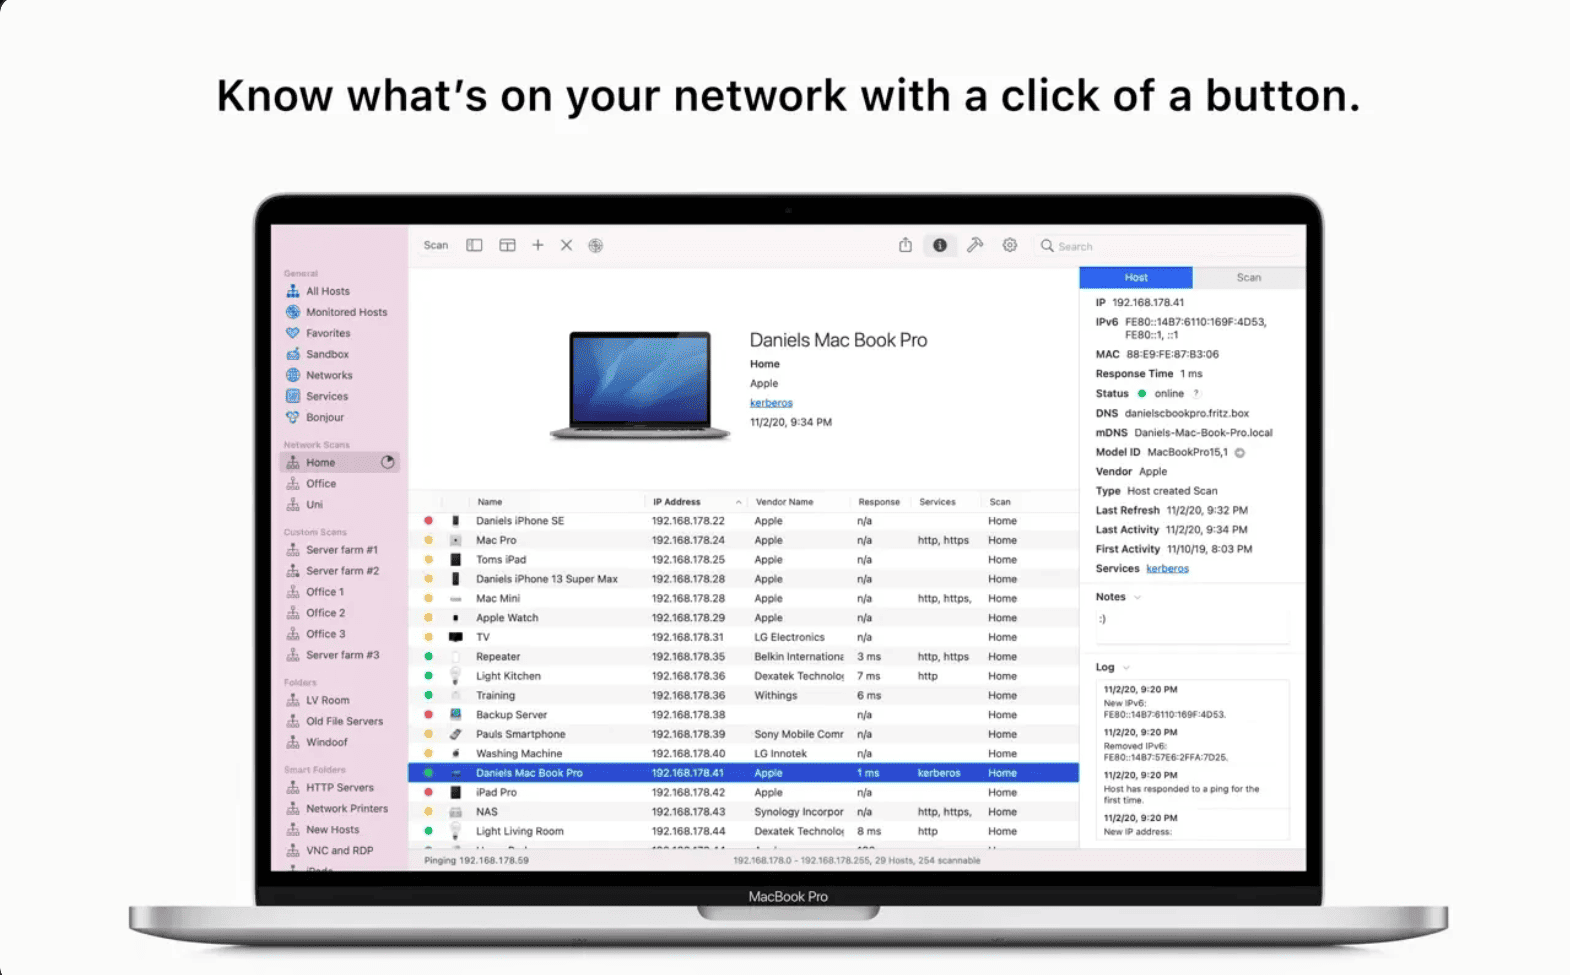1570x975 pixels.
Task: Switch to the Host tab
Action: tap(1136, 277)
